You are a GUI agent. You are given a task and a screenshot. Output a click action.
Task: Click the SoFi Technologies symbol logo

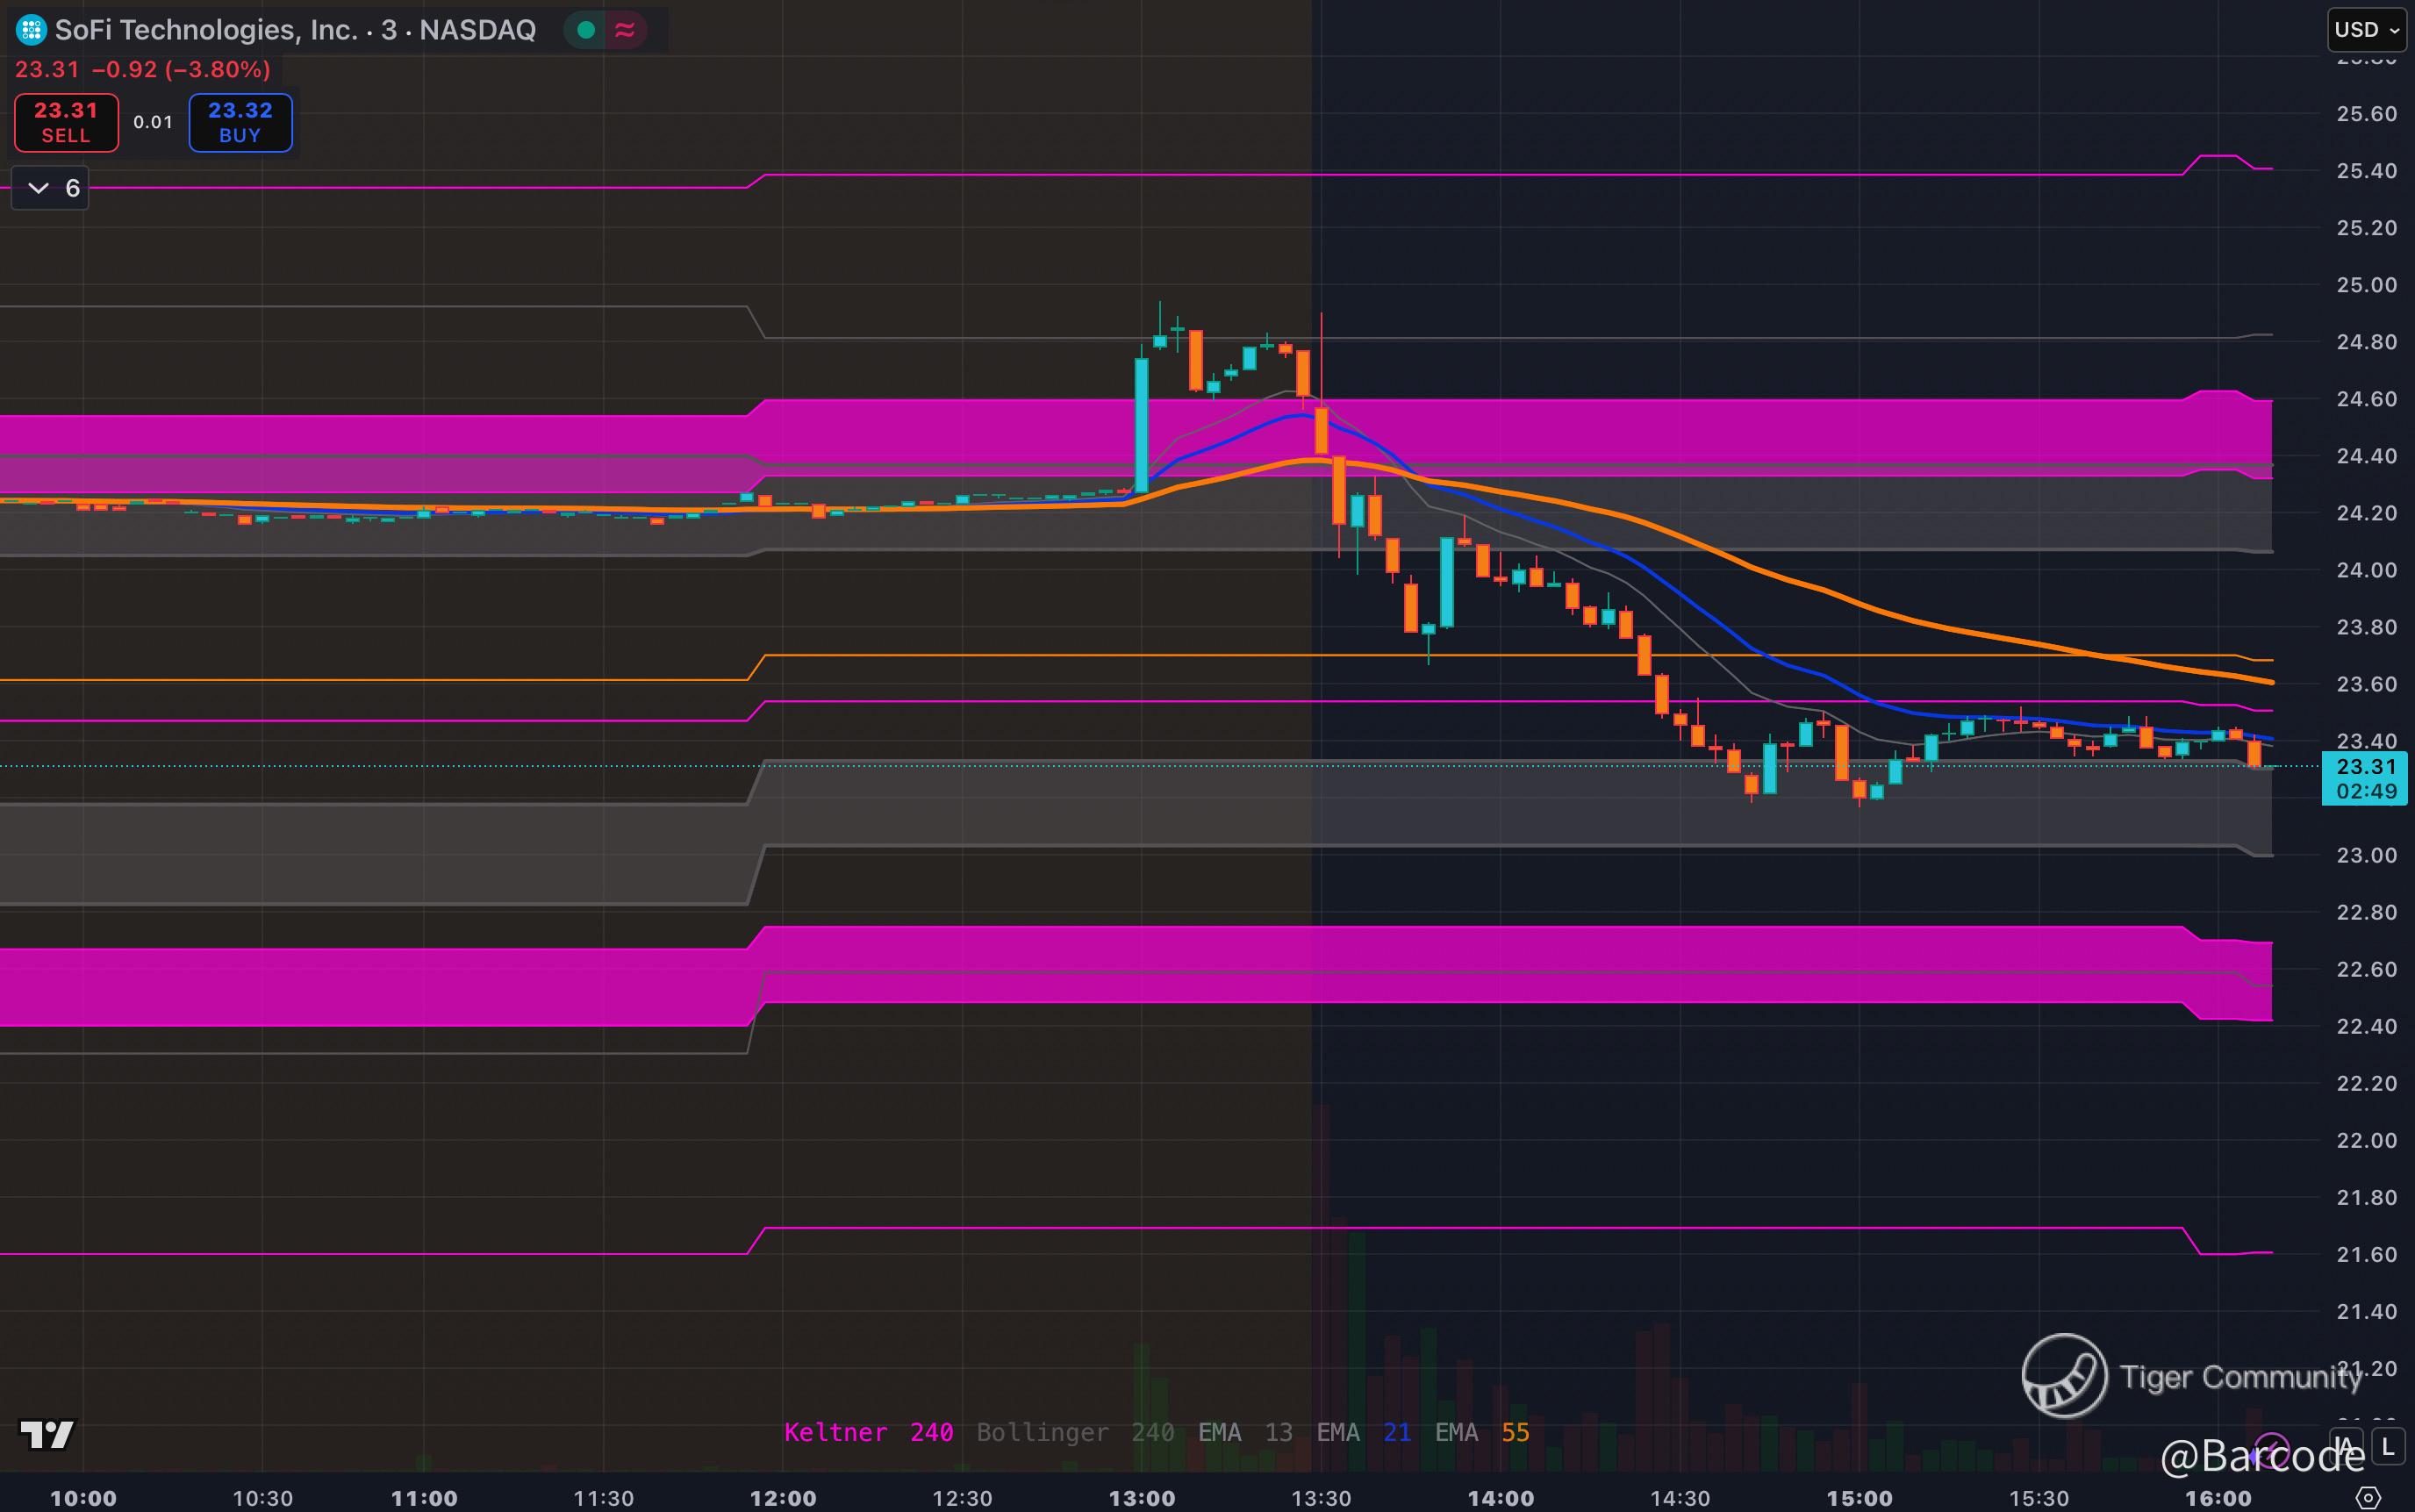pos(31,30)
